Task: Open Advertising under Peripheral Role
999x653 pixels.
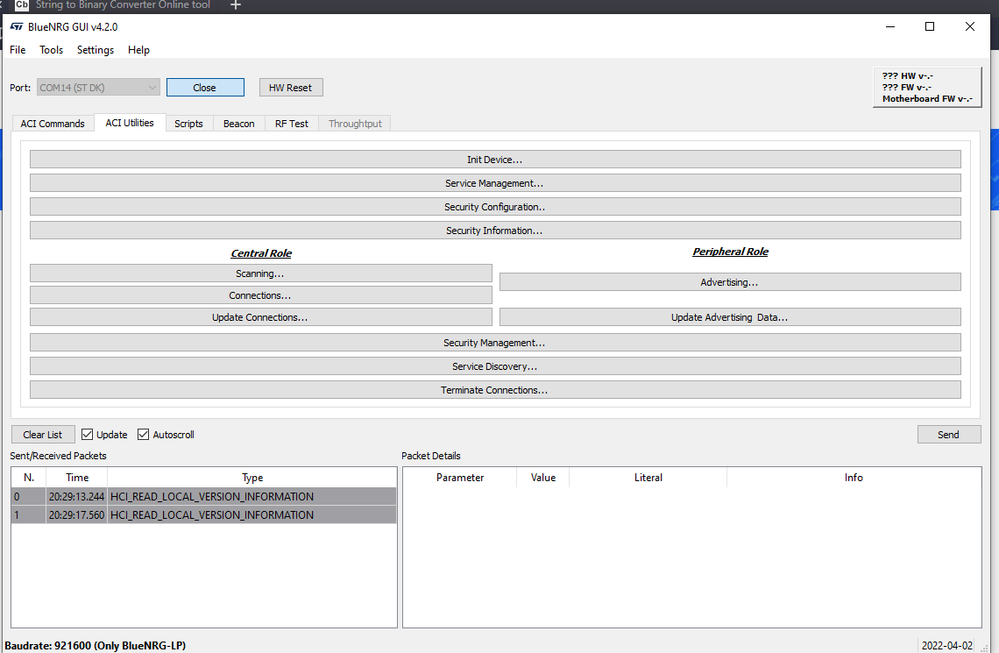Action: (729, 282)
